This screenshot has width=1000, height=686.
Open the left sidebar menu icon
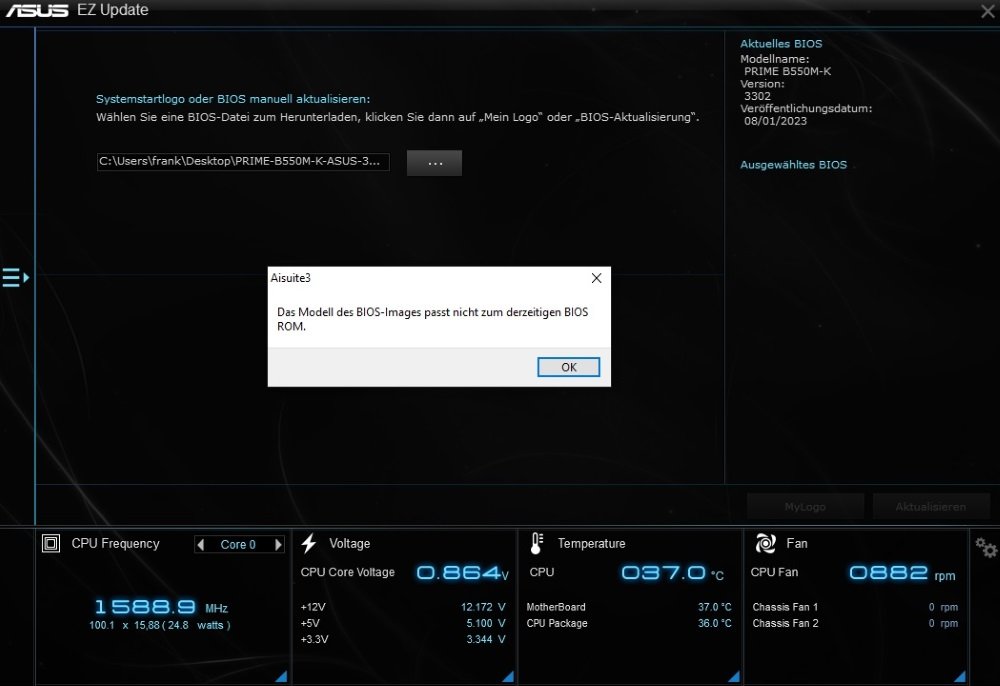click(x=15, y=277)
